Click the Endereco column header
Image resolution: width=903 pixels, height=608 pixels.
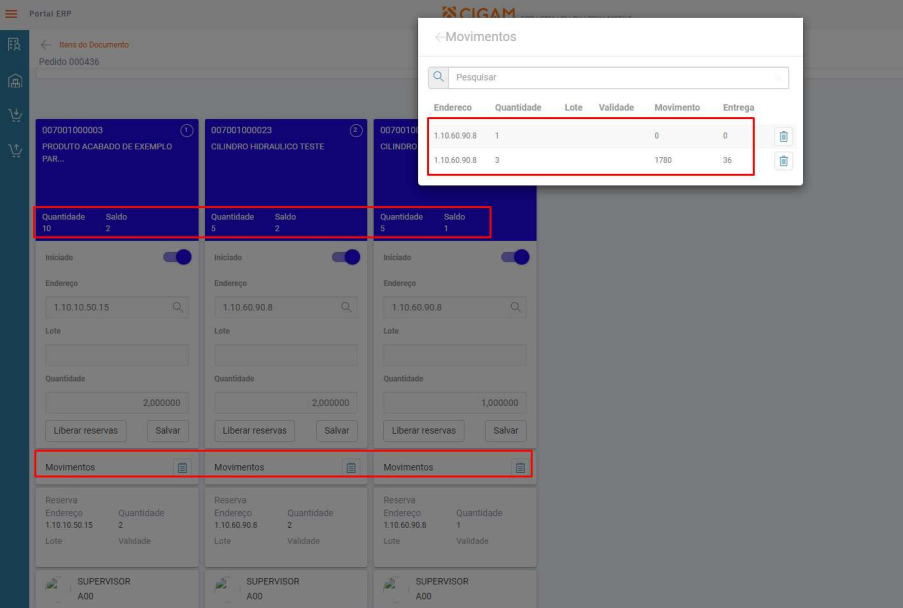(453, 108)
